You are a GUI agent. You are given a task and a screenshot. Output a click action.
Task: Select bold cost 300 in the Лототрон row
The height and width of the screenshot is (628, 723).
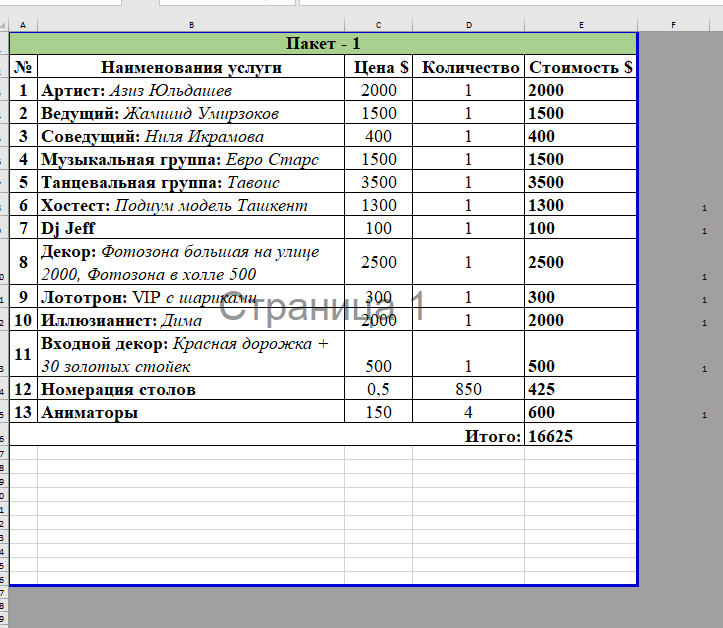[581, 296]
